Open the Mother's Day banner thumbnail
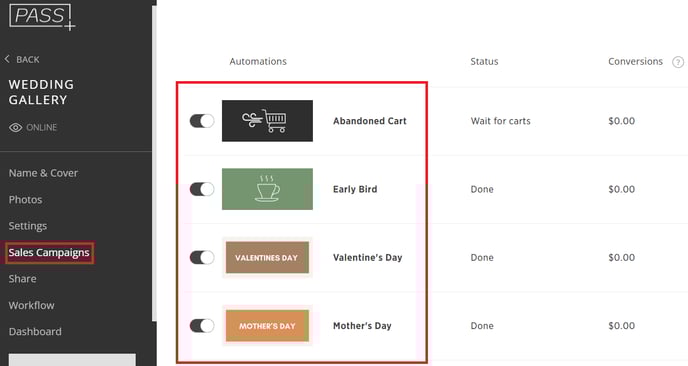This screenshot has height=366, width=688. tap(267, 326)
